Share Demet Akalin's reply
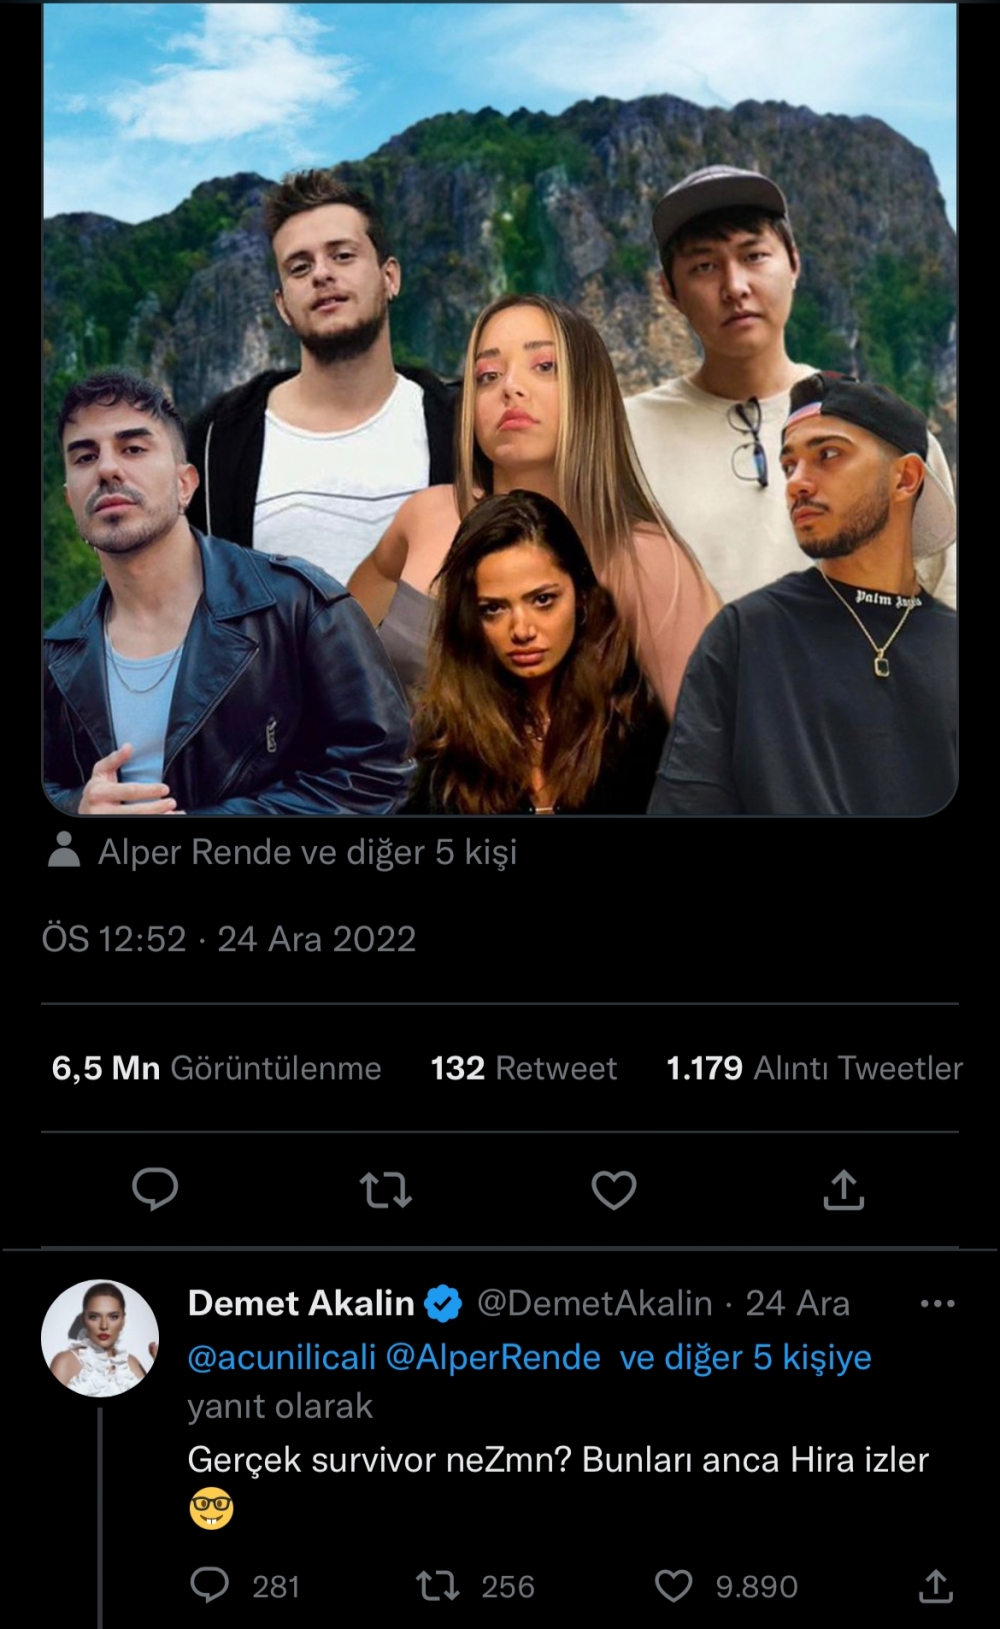 [x=935, y=1586]
